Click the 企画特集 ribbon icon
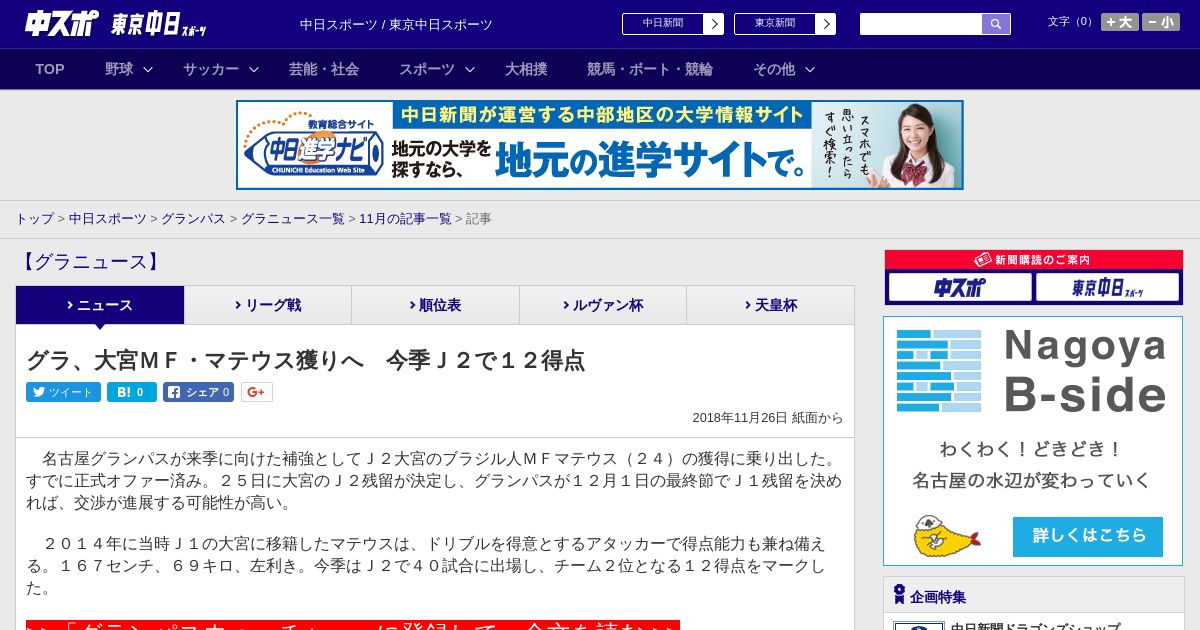This screenshot has width=1200, height=630. coord(899,595)
